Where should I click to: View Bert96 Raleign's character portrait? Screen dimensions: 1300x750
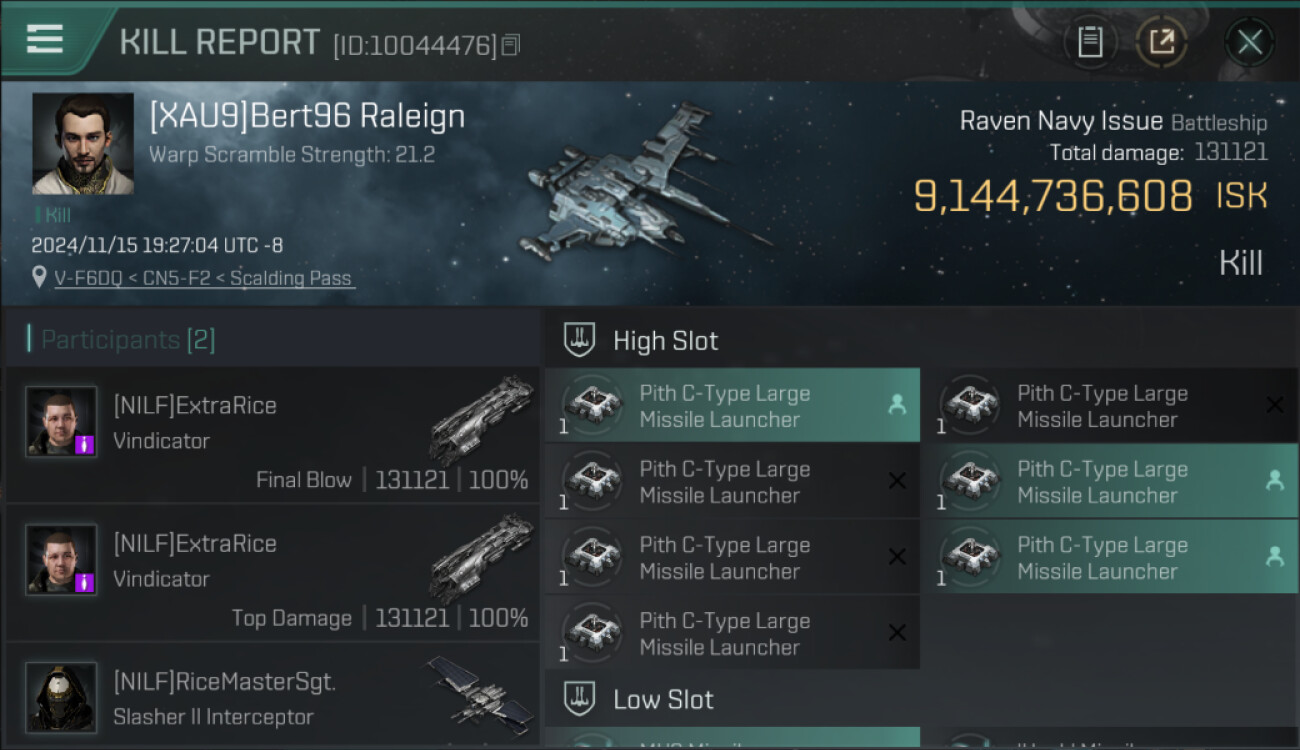[83, 143]
